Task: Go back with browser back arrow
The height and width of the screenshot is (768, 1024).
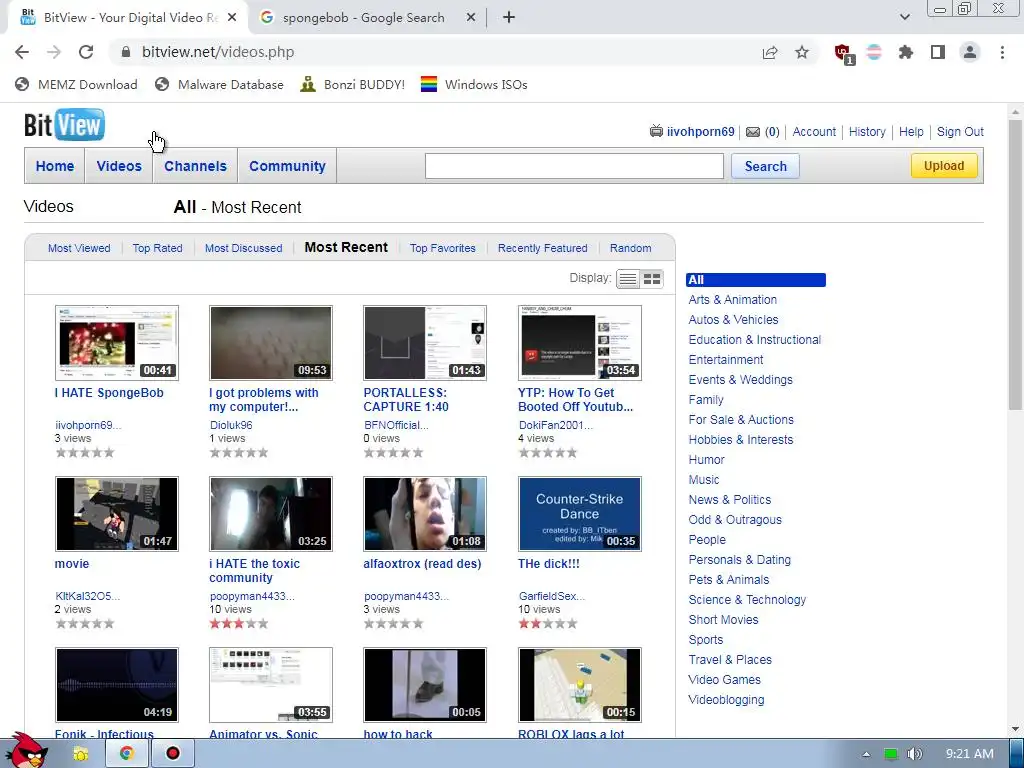Action: pyautogui.click(x=22, y=52)
